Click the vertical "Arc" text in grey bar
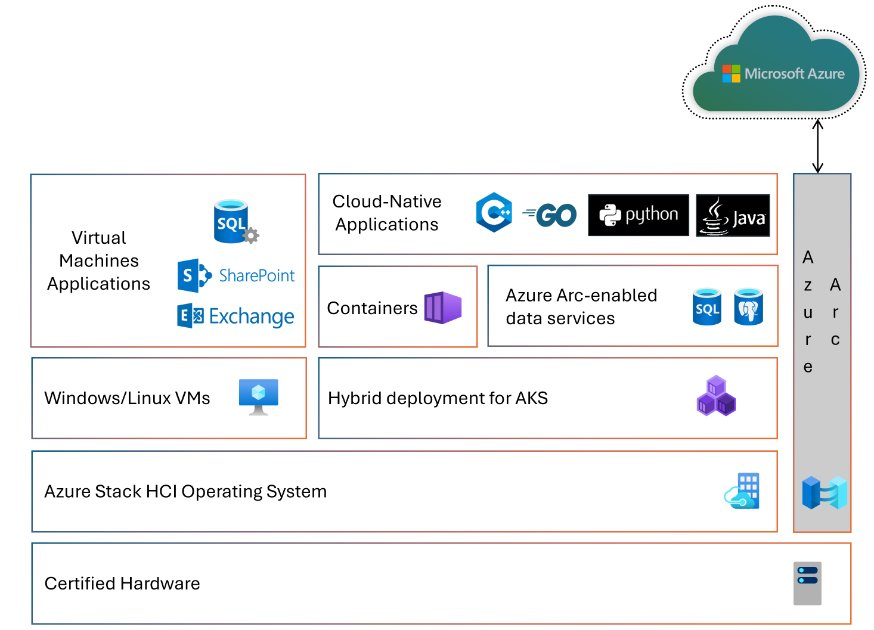874x630 pixels. click(835, 312)
